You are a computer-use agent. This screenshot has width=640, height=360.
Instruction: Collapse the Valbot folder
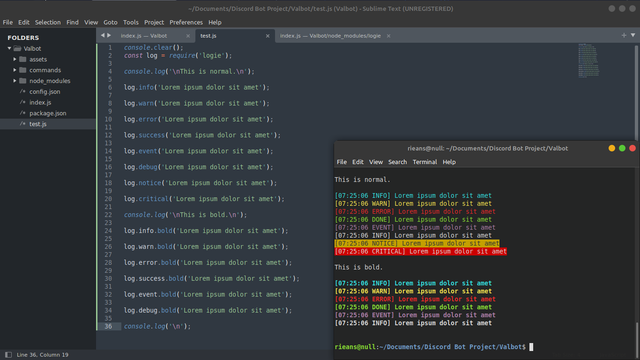[9, 49]
